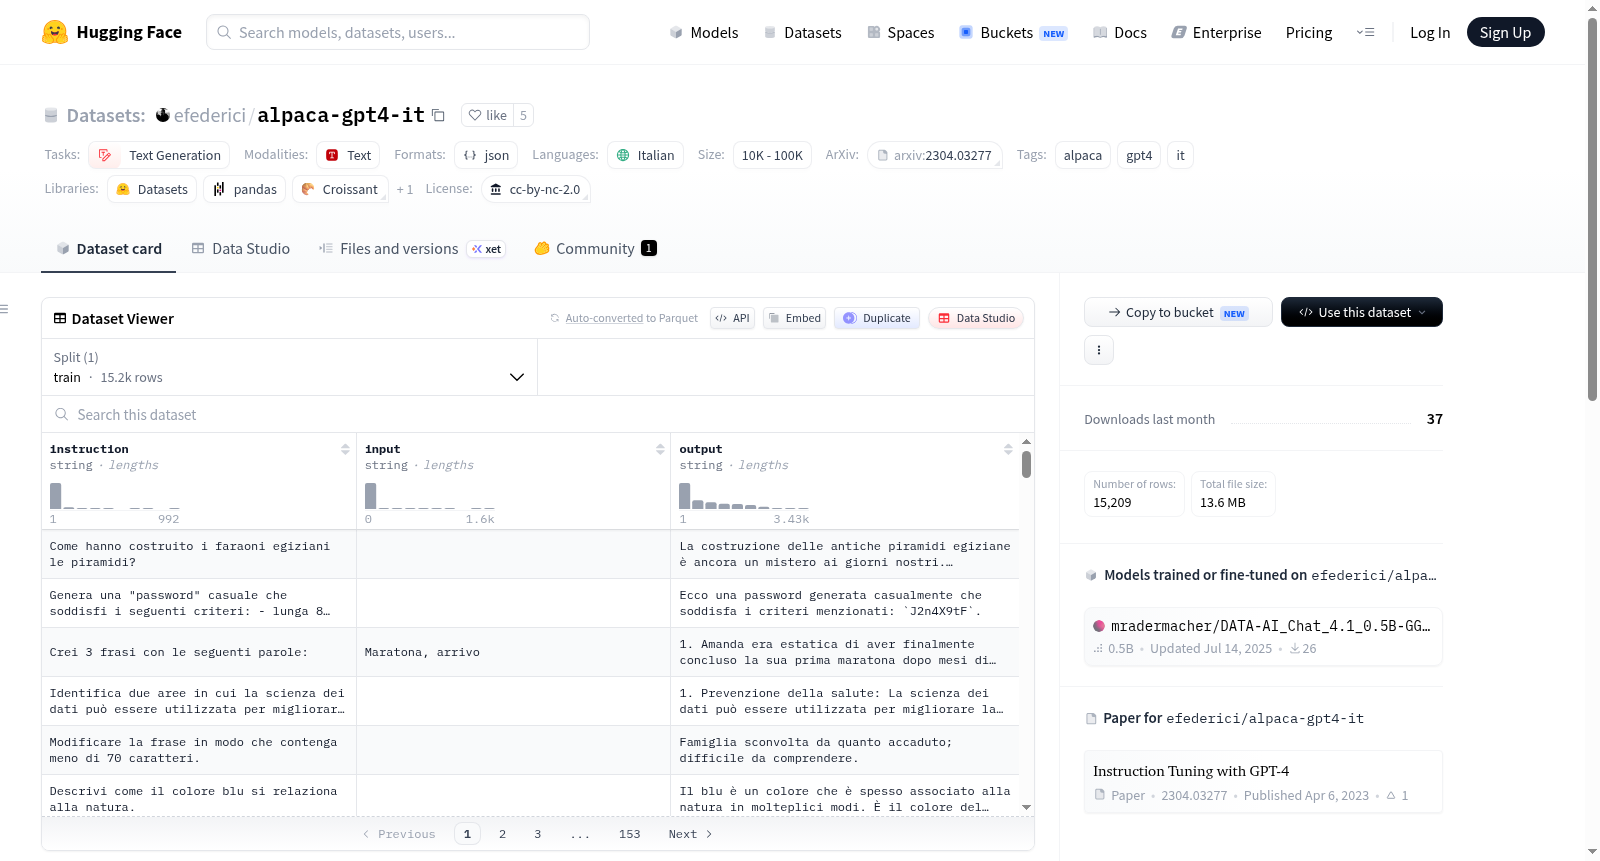Click the page vertical scrollbar thumb
The height and width of the screenshot is (861, 1600).
point(1593,209)
